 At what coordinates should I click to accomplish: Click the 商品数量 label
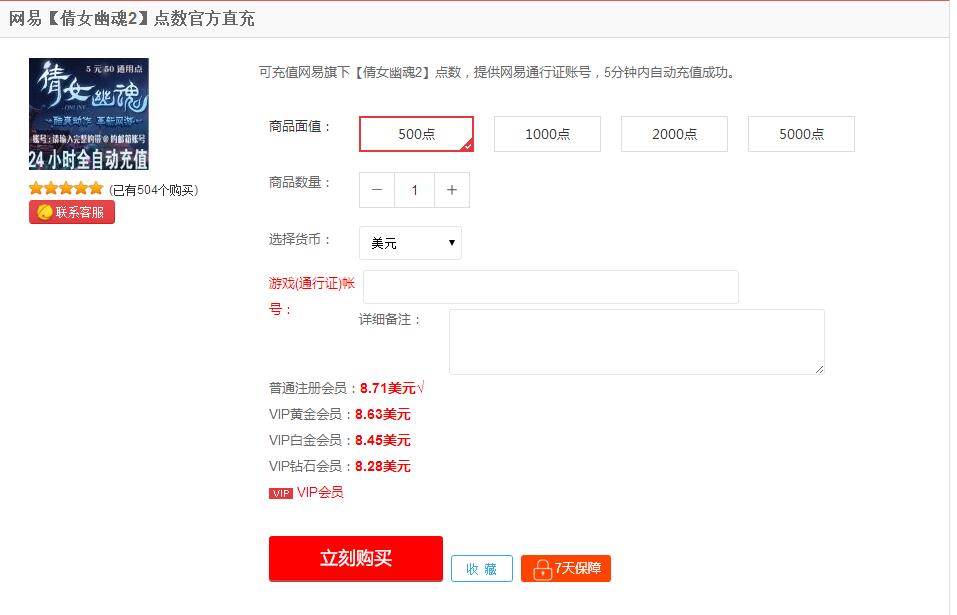click(x=300, y=182)
